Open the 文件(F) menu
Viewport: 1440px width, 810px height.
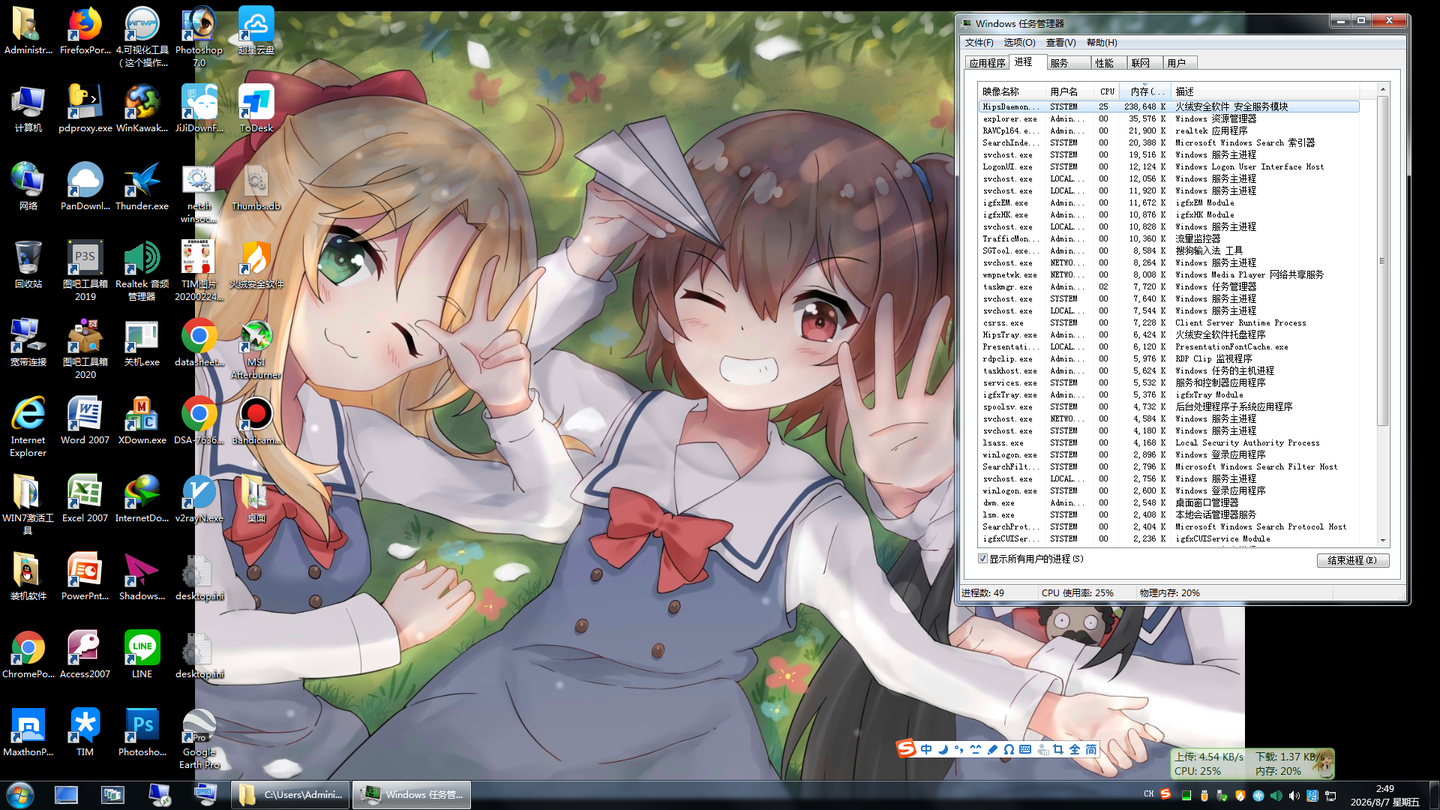coord(979,43)
